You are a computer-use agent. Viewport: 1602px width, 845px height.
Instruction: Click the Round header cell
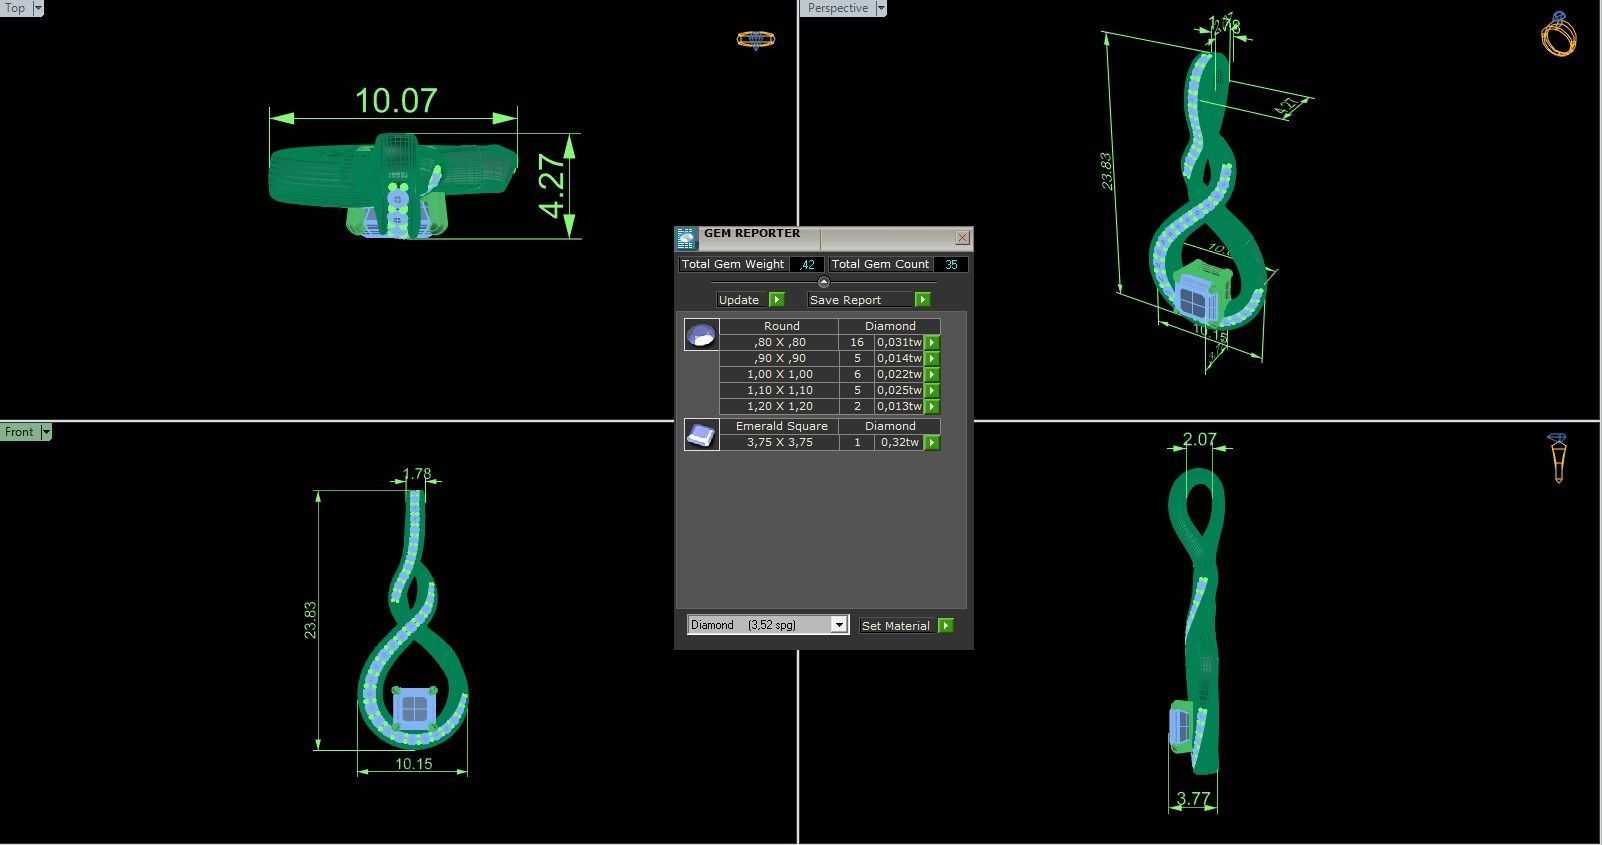781,326
